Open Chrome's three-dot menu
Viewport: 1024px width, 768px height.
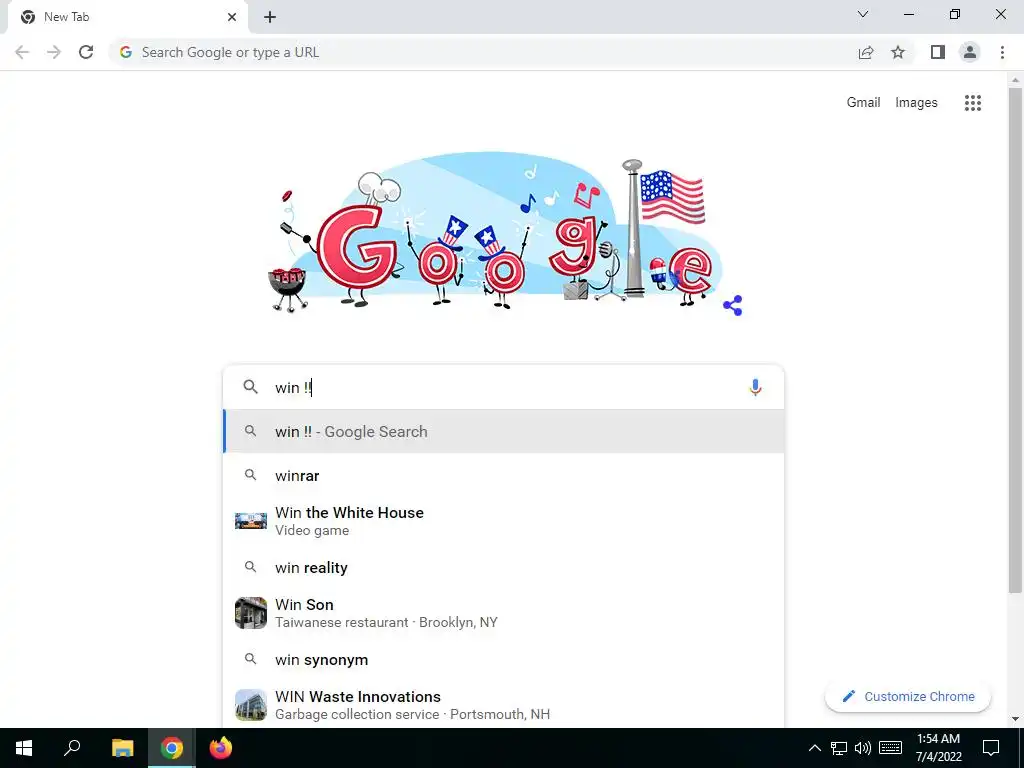click(x=1002, y=52)
